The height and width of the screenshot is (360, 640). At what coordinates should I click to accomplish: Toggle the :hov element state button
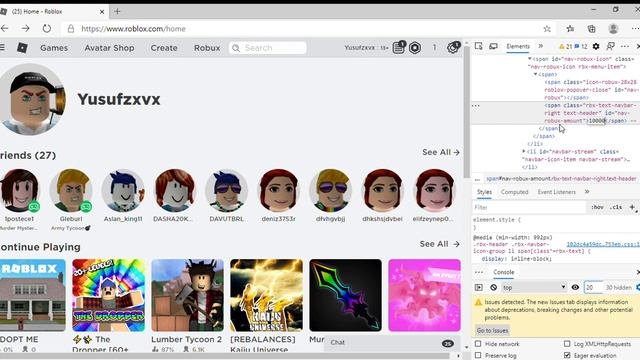click(597, 207)
